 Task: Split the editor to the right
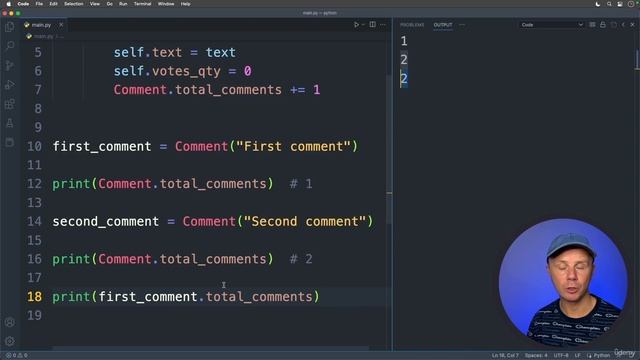pyautogui.click(x=373, y=24)
